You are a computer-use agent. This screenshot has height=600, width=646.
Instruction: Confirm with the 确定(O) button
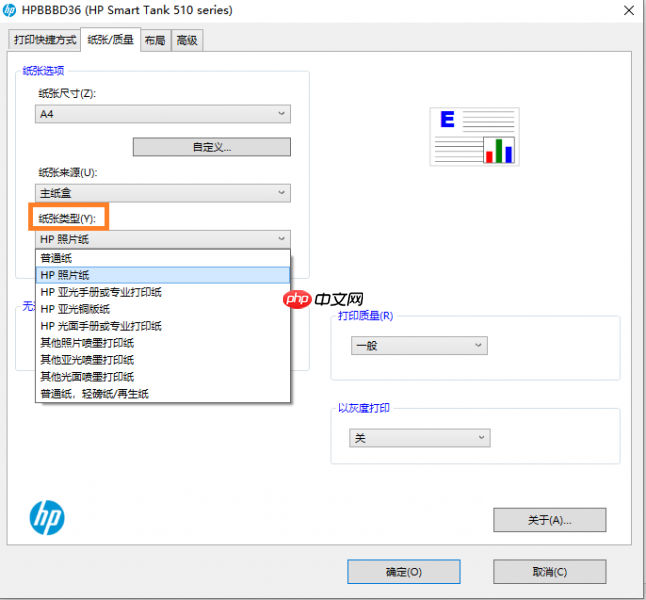tap(404, 572)
